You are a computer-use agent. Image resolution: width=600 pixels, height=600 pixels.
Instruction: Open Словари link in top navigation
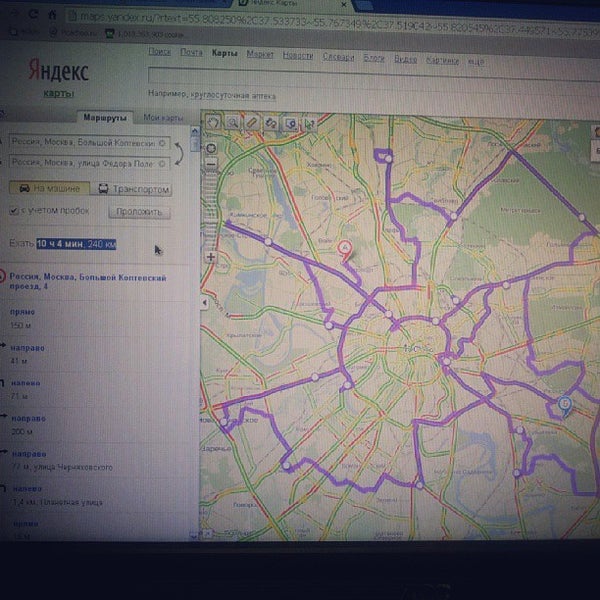coord(338,57)
